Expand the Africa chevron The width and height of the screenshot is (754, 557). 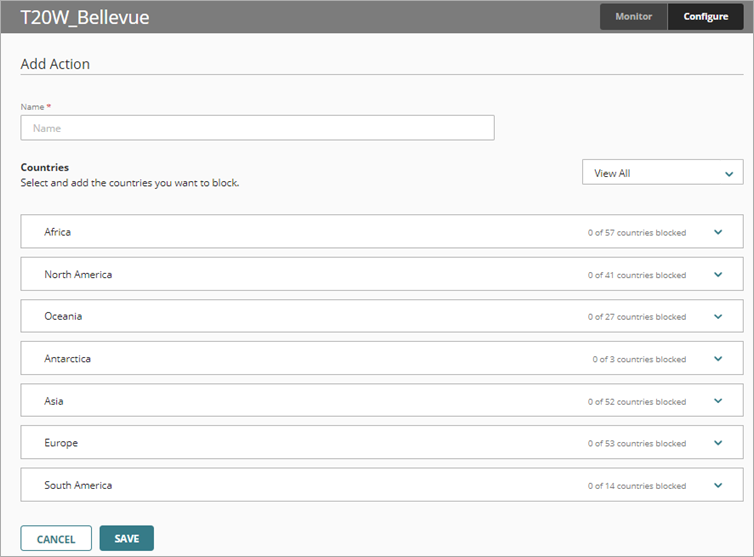point(718,232)
